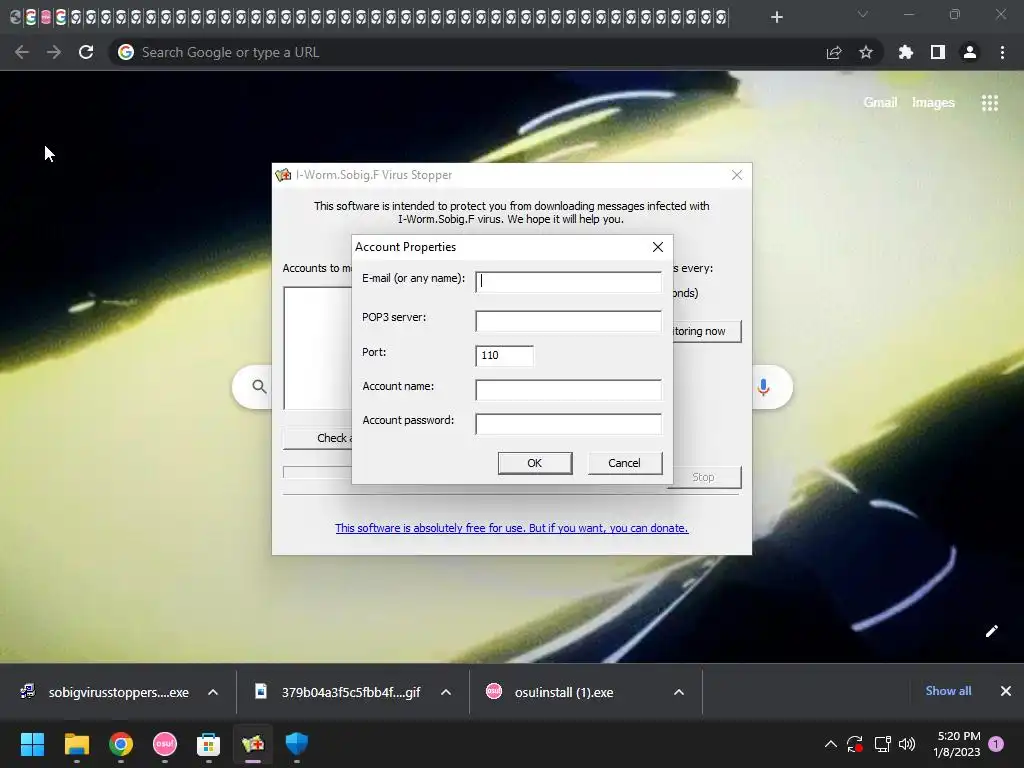Share this page via address bar icon
This screenshot has height=768, width=1024.
(x=834, y=52)
